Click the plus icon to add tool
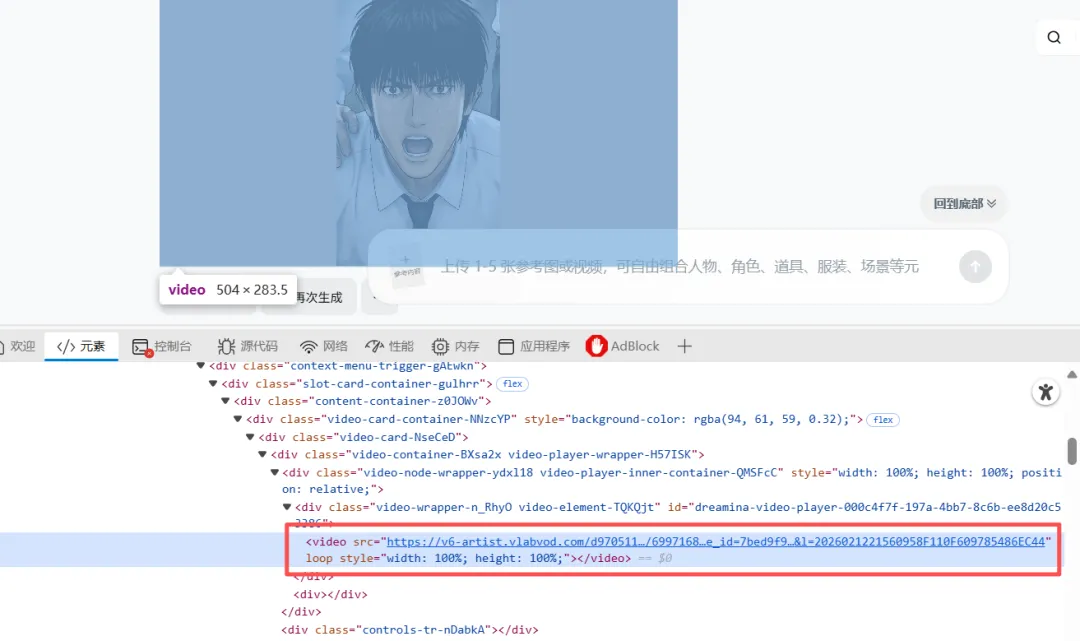Screen dimensions: 1080x641 (684, 346)
